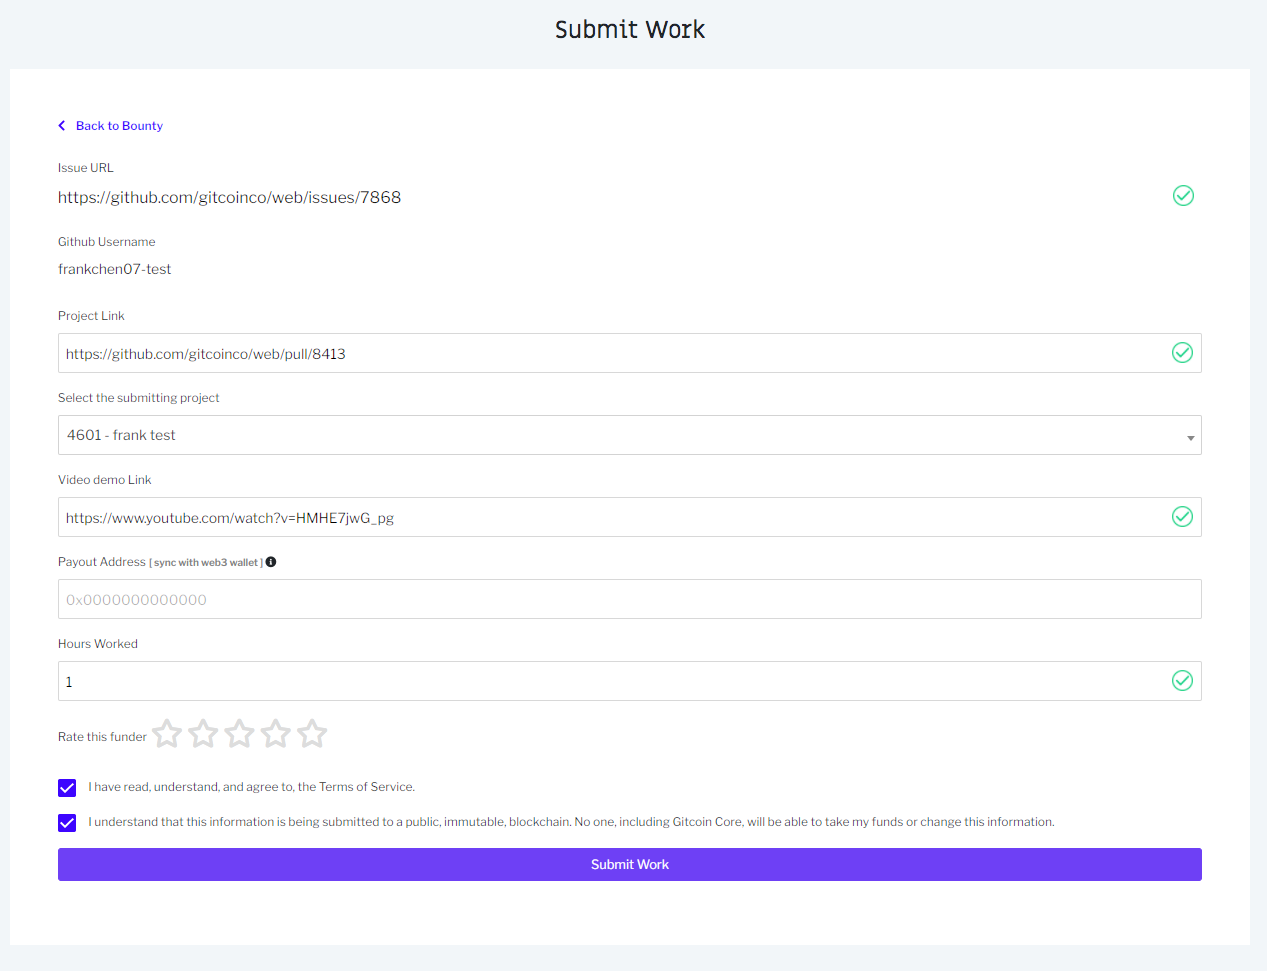Click the Video demo Link validation checkmark
Screen dimensions: 1267x971
pyautogui.click(x=1182, y=517)
